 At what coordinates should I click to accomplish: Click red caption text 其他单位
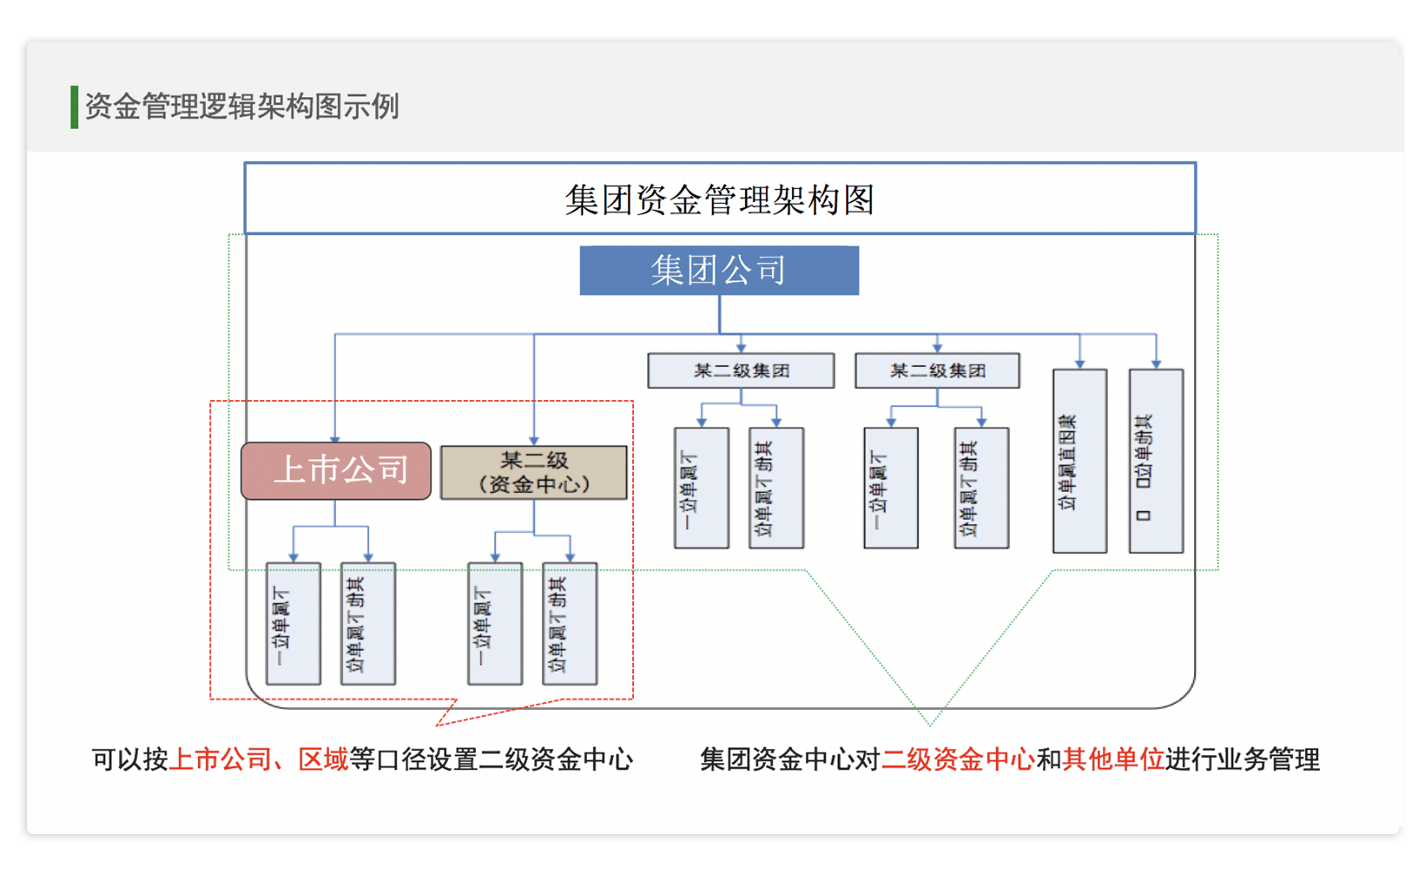[1113, 760]
